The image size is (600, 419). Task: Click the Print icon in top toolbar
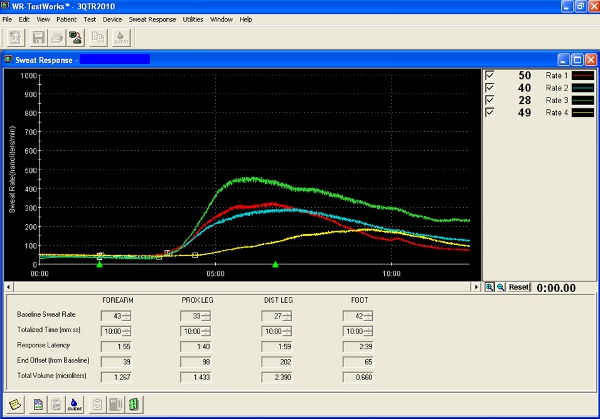click(57, 37)
